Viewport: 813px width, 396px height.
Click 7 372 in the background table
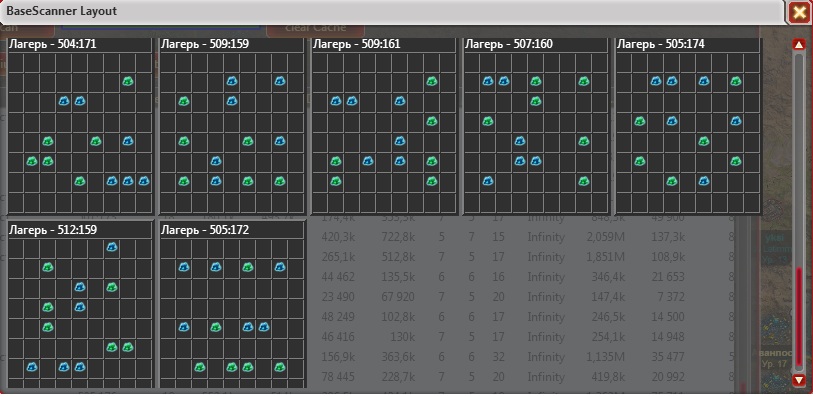671,298
